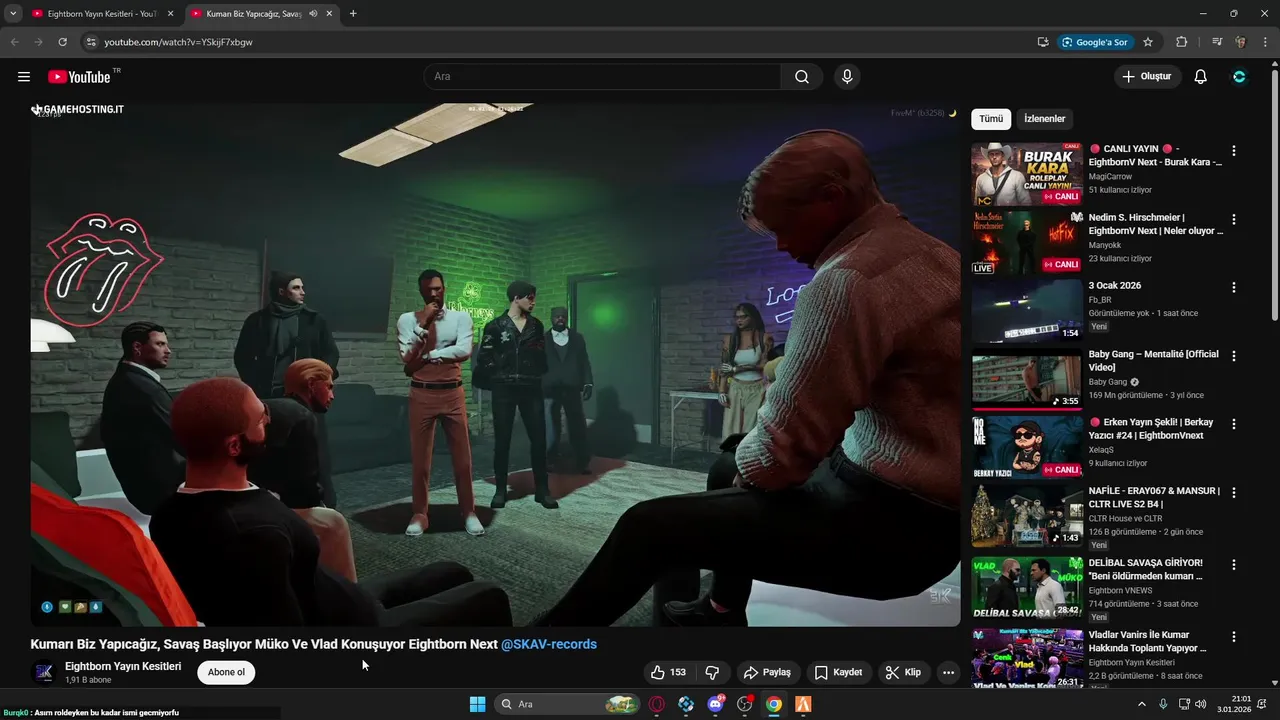Open Berkay Yazıcı live stream thumbnail
The height and width of the screenshot is (720, 1280).
(1027, 447)
